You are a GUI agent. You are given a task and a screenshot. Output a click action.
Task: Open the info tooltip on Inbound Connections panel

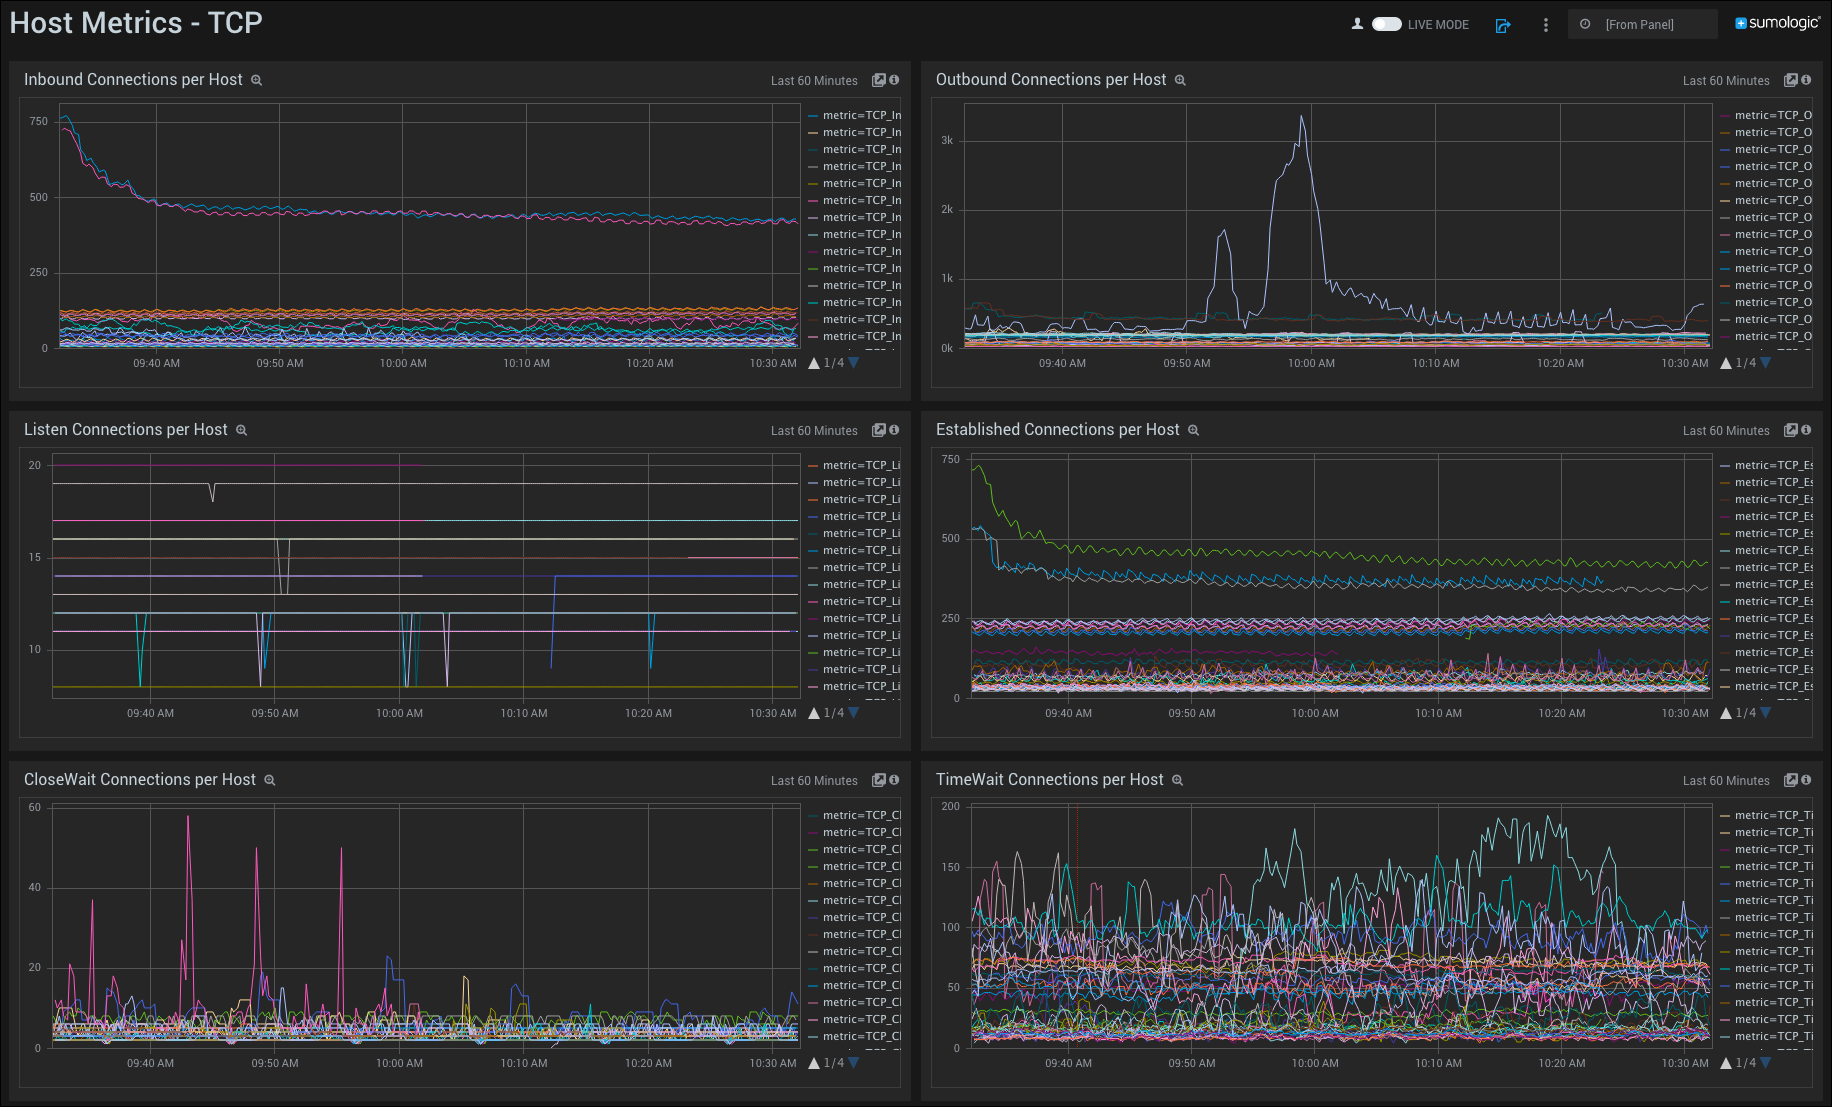[x=895, y=80]
